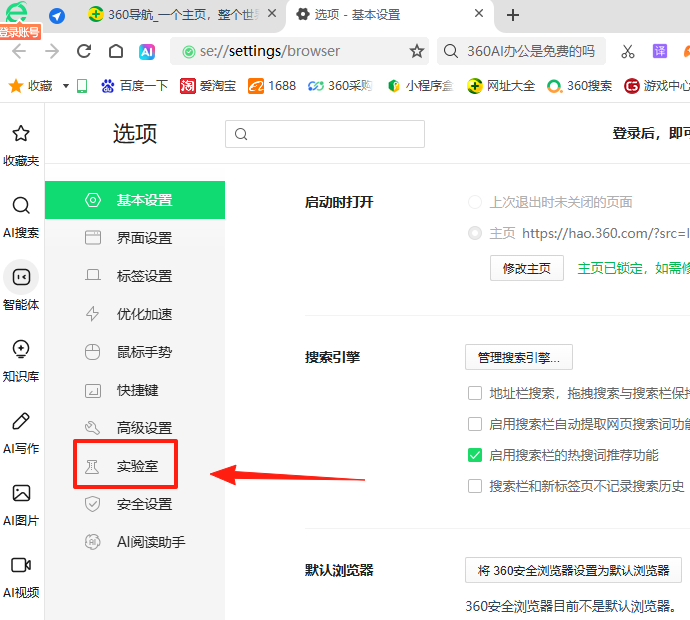Select 鼠标手势 in settings menu
690x620 pixels.
(135, 352)
